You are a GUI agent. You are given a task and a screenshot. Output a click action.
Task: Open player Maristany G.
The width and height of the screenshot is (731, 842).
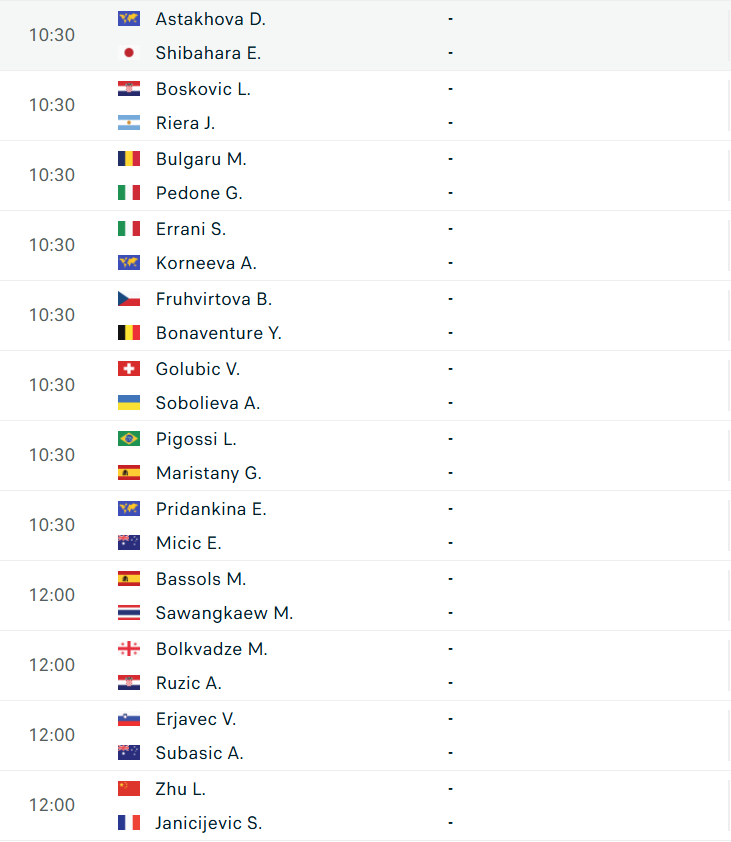click(x=208, y=473)
